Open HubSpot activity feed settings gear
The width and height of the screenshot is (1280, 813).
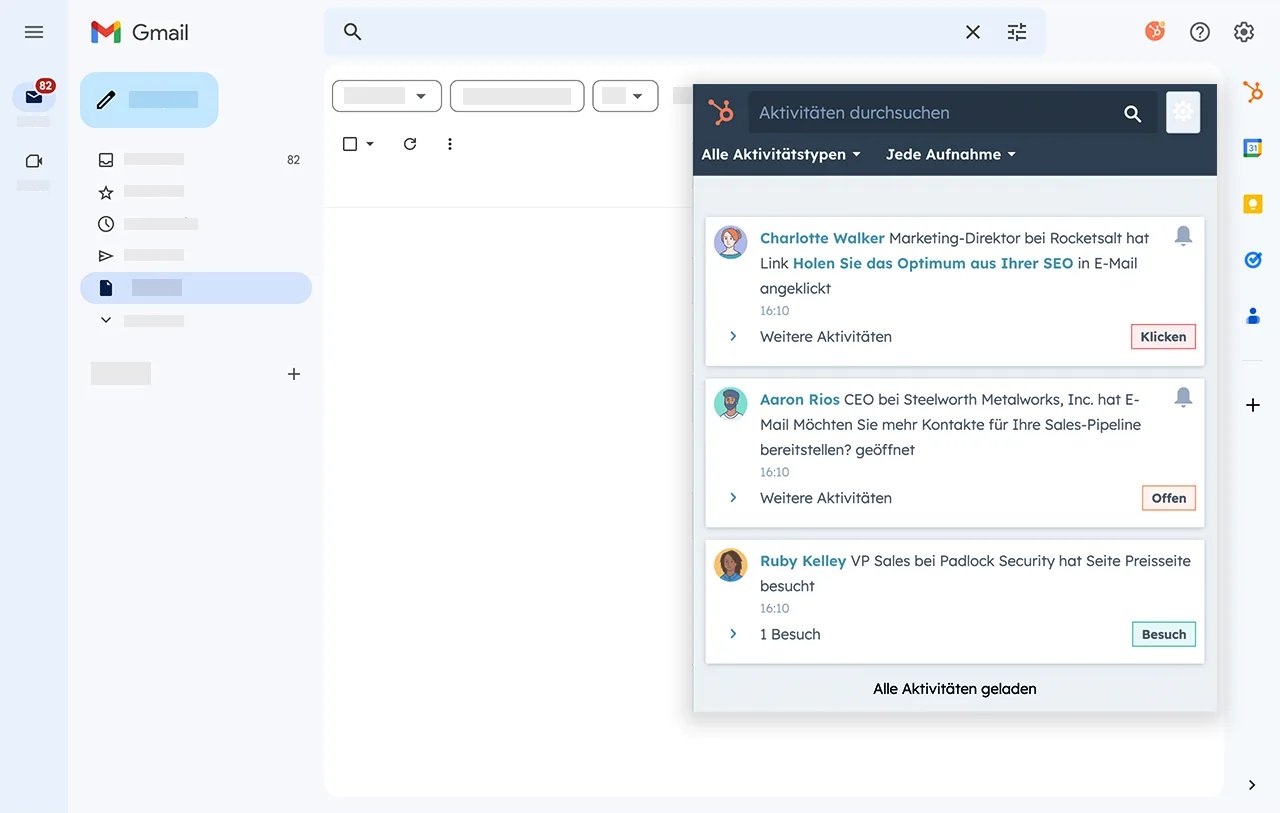point(1182,112)
